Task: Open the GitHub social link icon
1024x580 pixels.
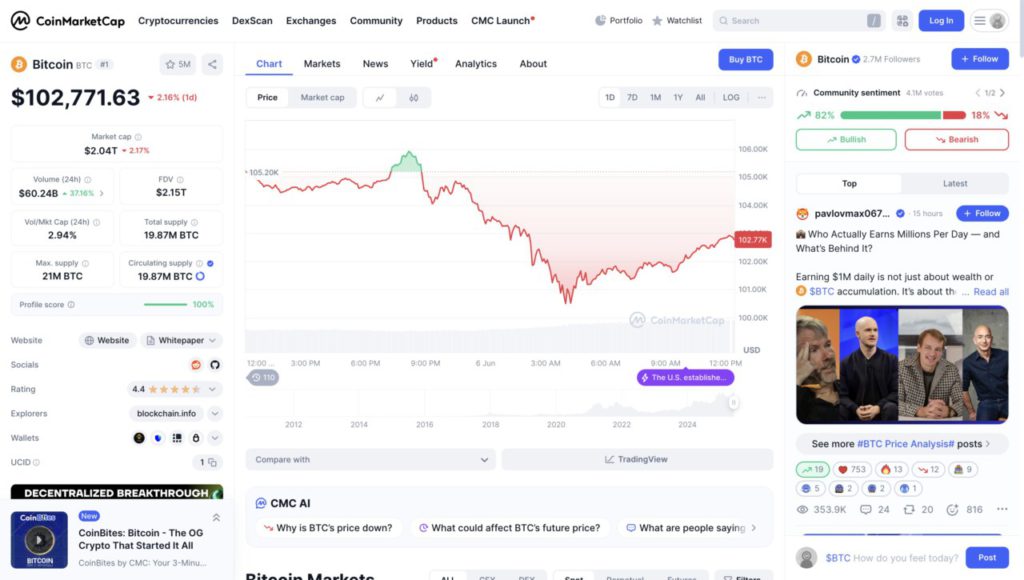Action: [x=214, y=365]
